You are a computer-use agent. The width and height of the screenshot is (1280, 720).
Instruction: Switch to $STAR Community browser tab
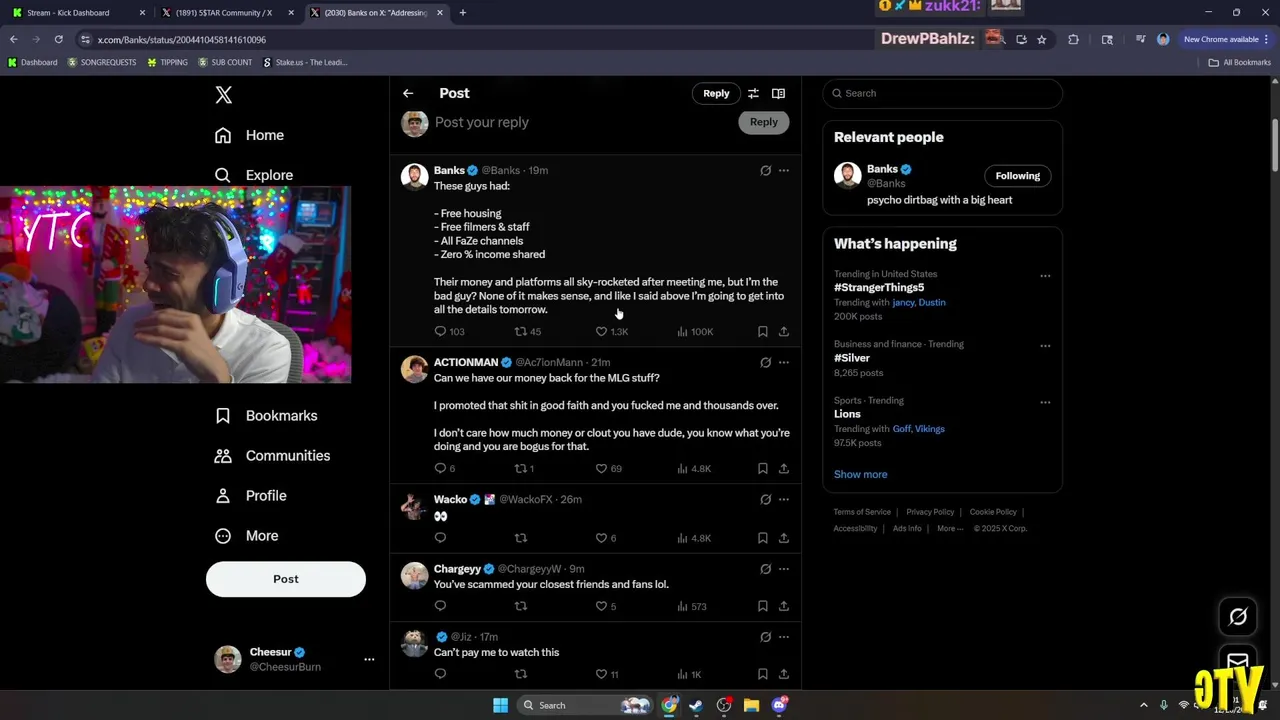pyautogui.click(x=226, y=13)
